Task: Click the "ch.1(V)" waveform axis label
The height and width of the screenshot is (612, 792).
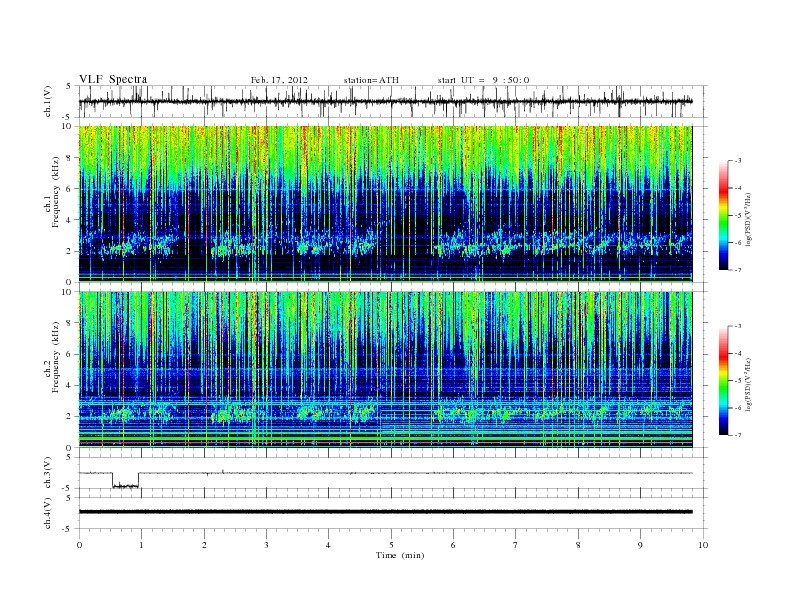Action: 48,101
